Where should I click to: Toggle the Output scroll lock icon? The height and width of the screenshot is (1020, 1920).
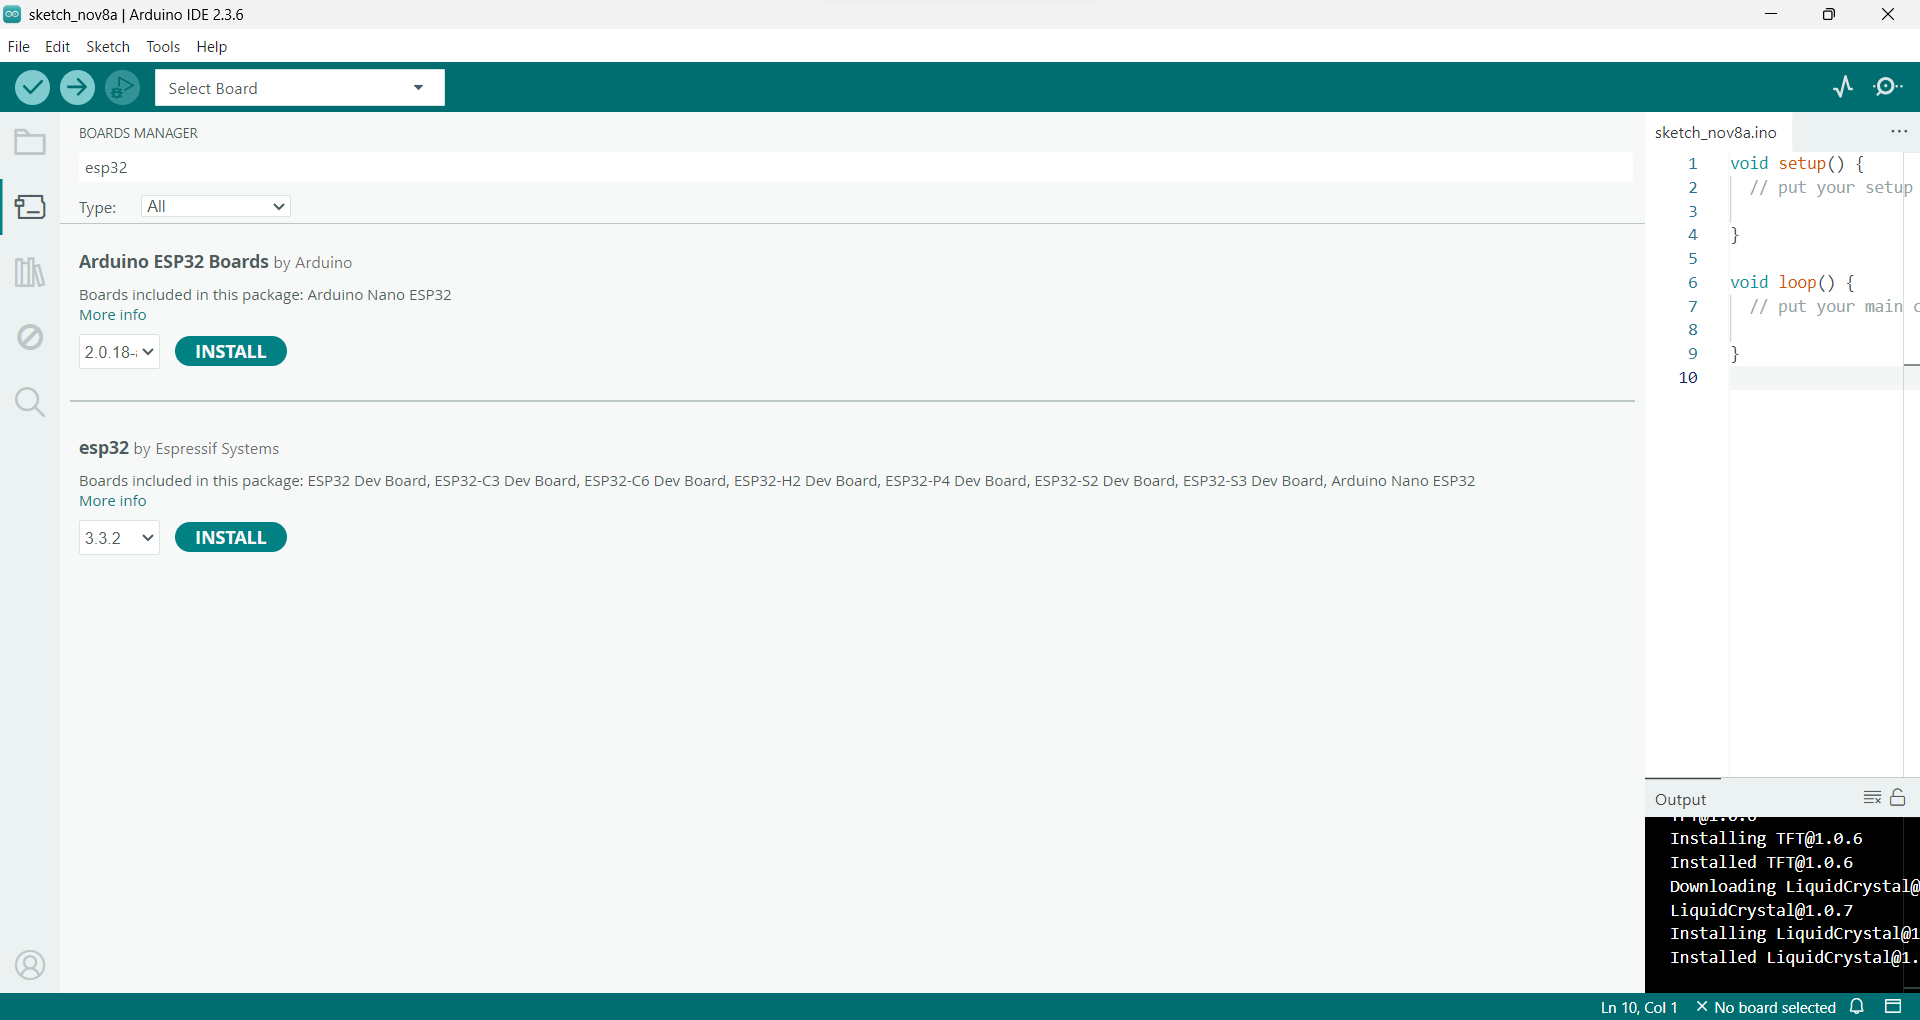(1898, 797)
